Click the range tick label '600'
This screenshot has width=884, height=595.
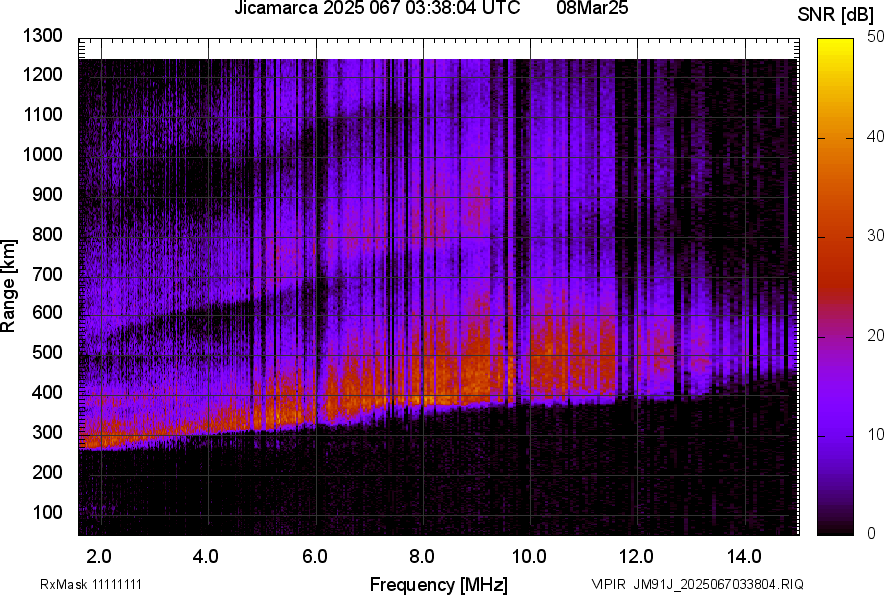pos(47,312)
